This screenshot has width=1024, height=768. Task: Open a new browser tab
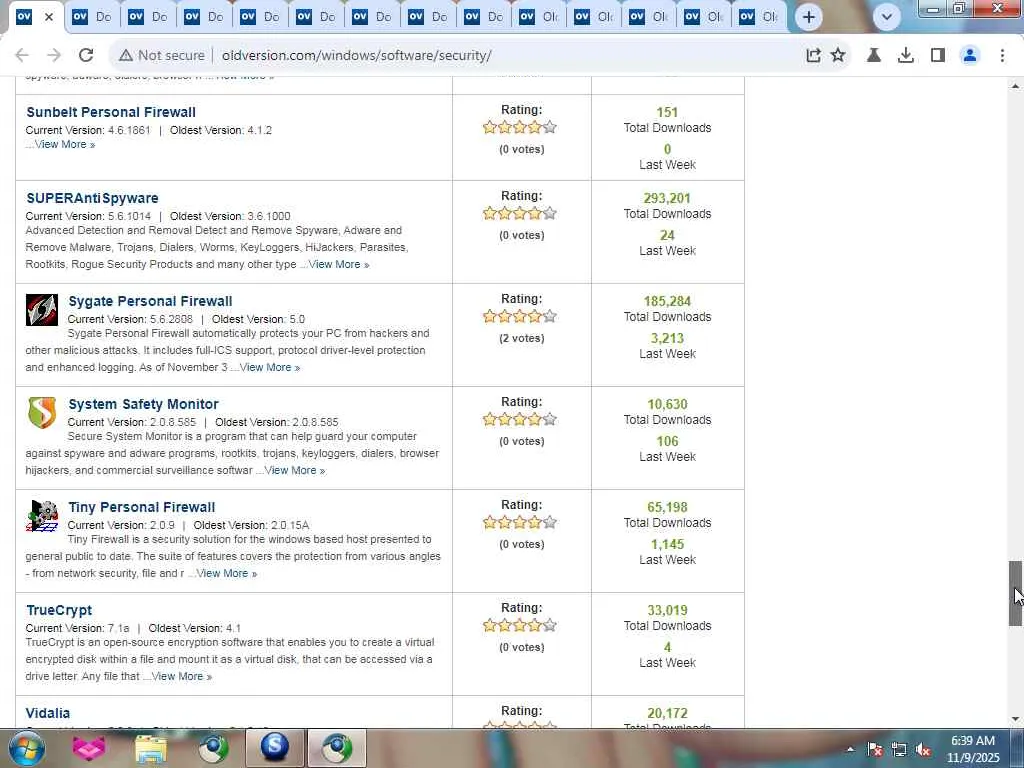click(808, 17)
